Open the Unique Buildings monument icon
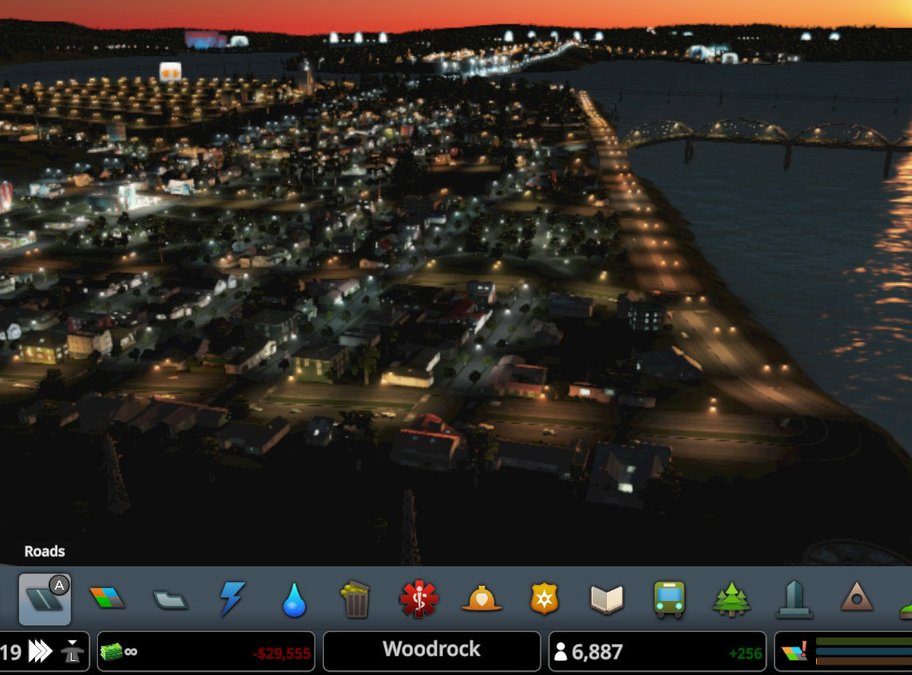This screenshot has height=675, width=912. point(794,599)
